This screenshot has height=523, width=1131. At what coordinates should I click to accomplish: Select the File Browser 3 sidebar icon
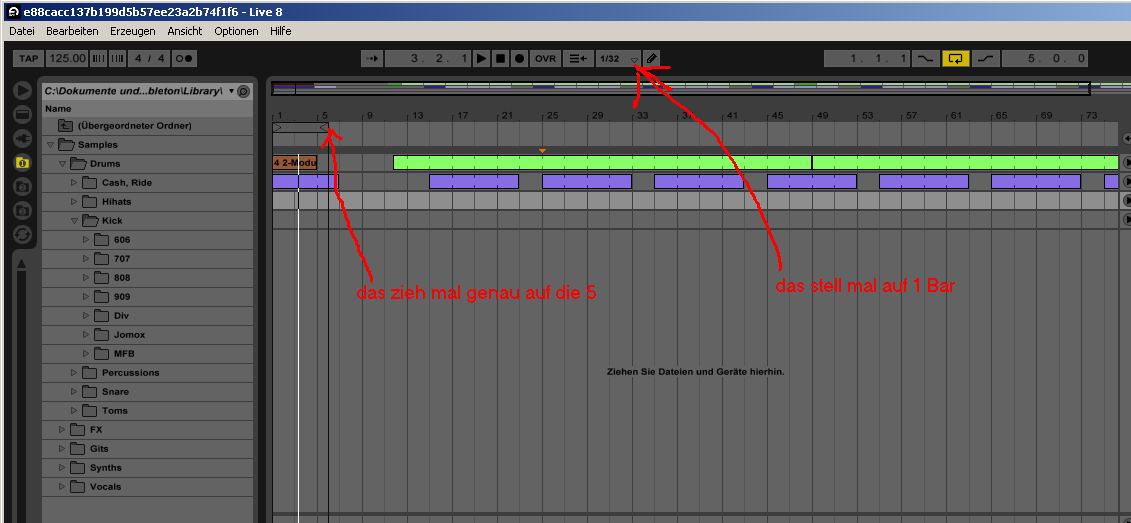pyautogui.click(x=22, y=210)
